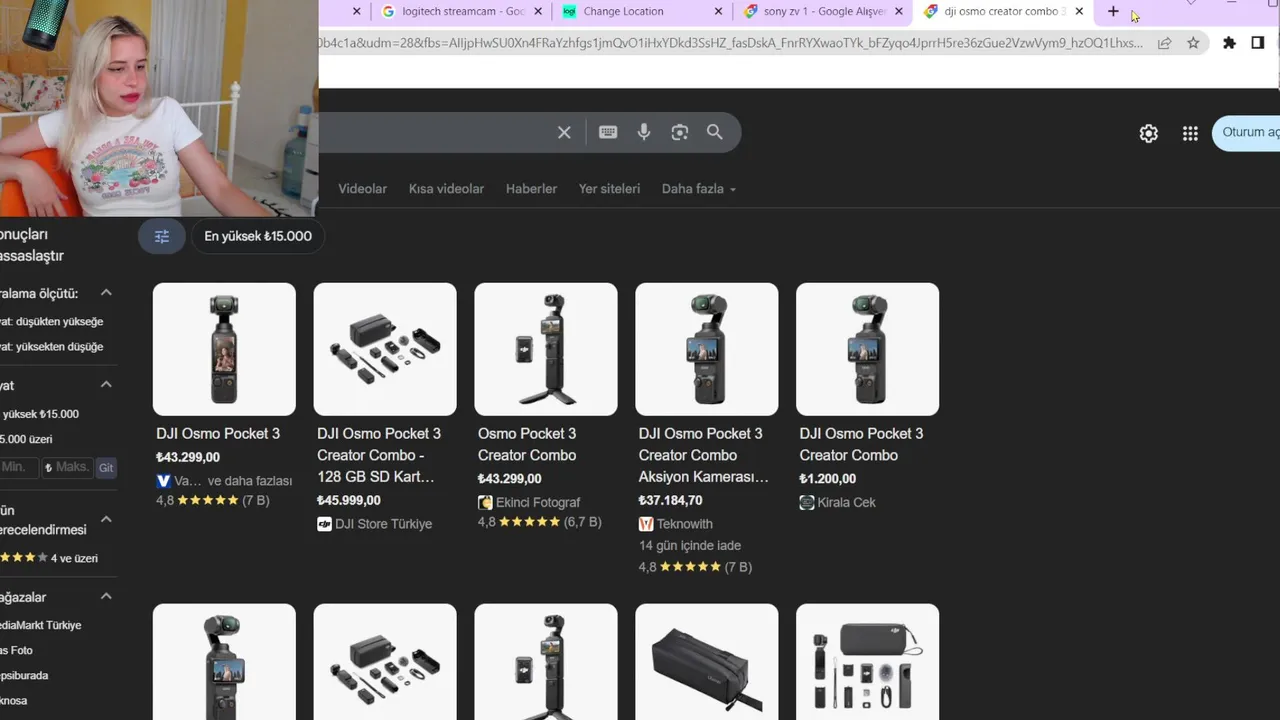Filter by Hepsiburada store
This screenshot has width=1280, height=720.
tap(24, 675)
